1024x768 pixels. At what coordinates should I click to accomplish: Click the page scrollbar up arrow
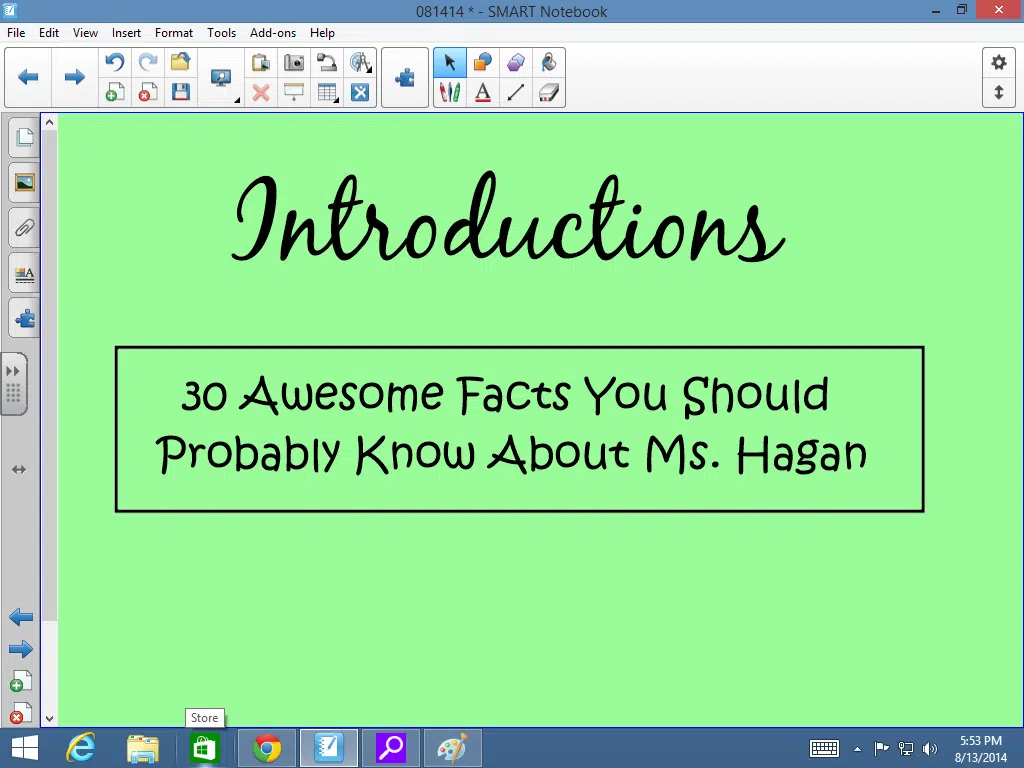pos(50,122)
